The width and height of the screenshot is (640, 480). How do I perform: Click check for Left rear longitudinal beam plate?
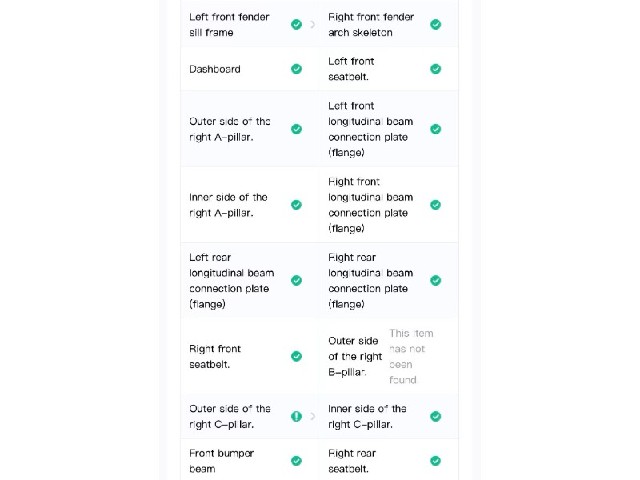pyautogui.click(x=296, y=280)
